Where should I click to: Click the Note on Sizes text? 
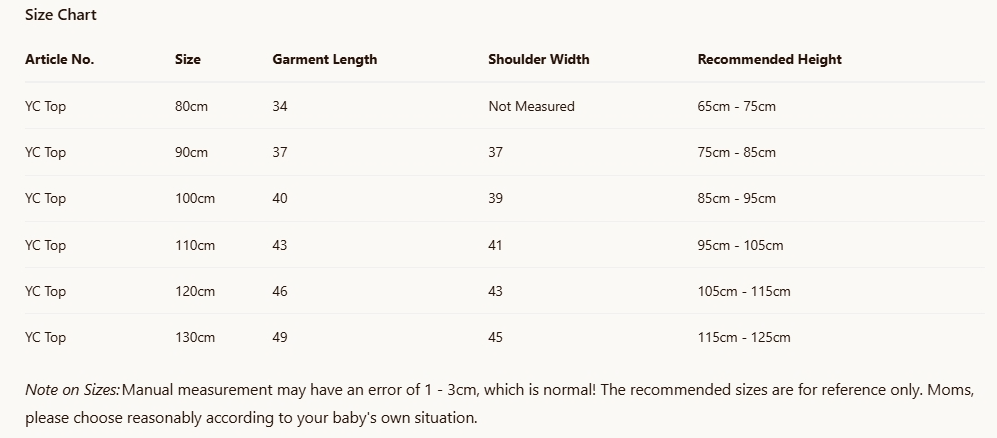pyautogui.click(x=72, y=389)
